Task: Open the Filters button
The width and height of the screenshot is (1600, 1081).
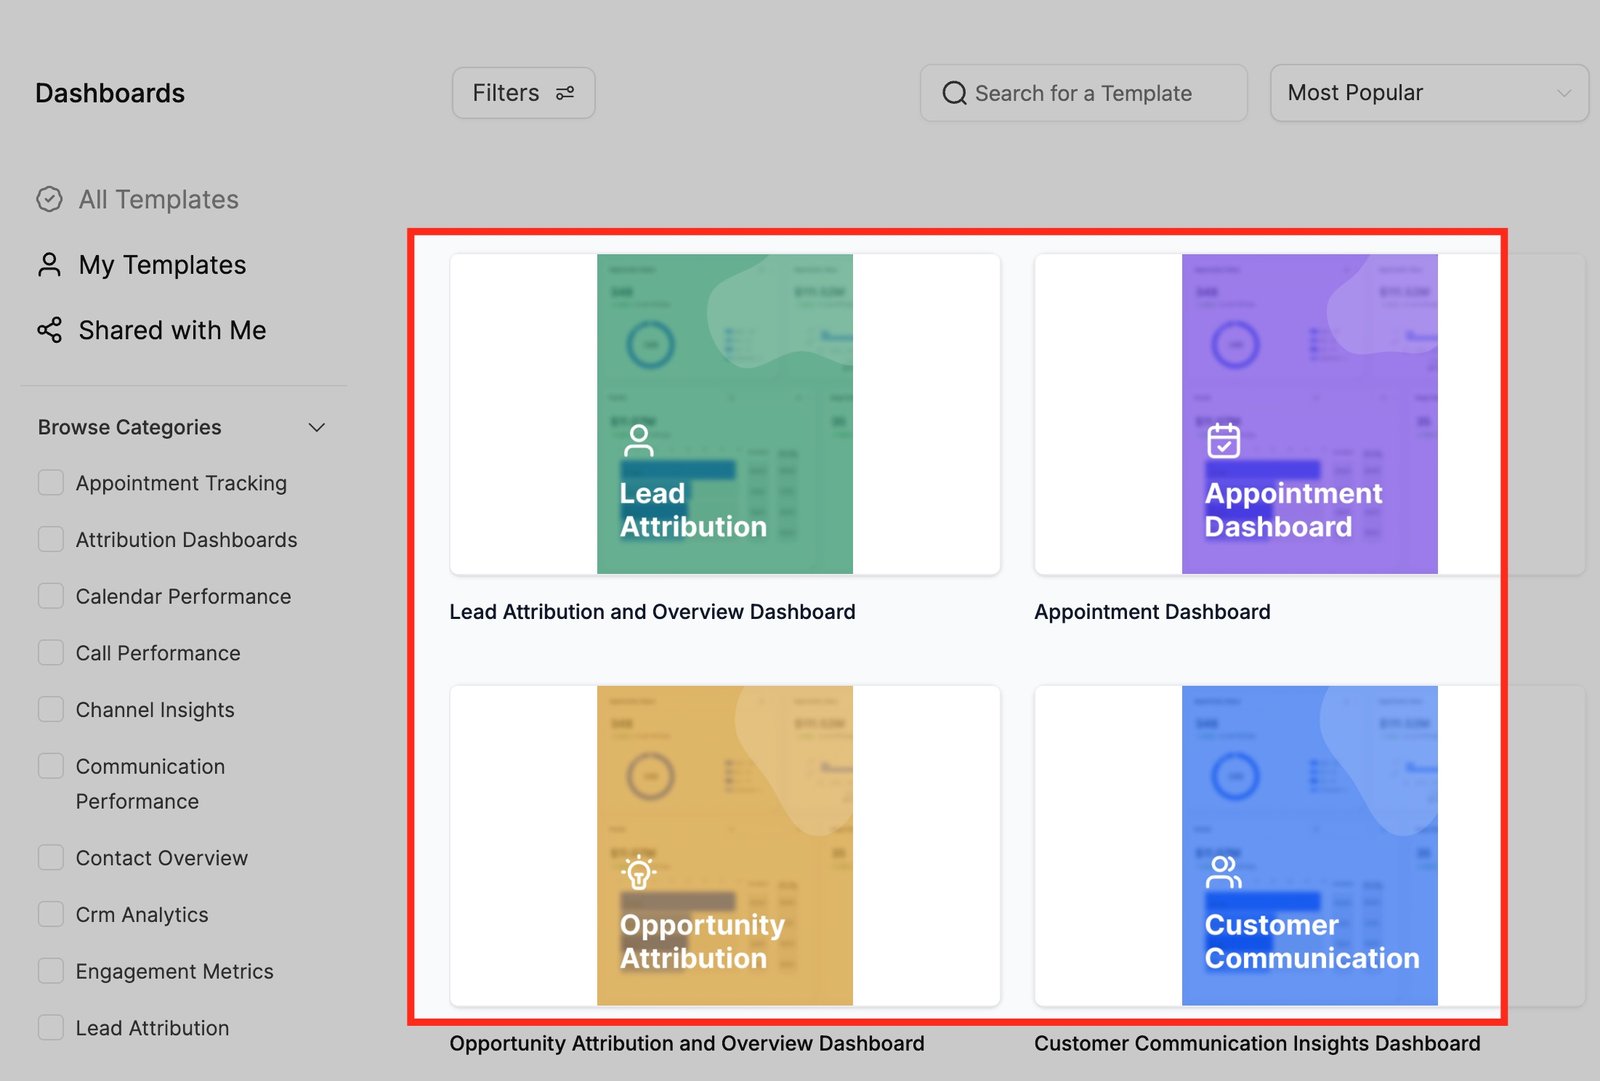Action: (x=523, y=93)
